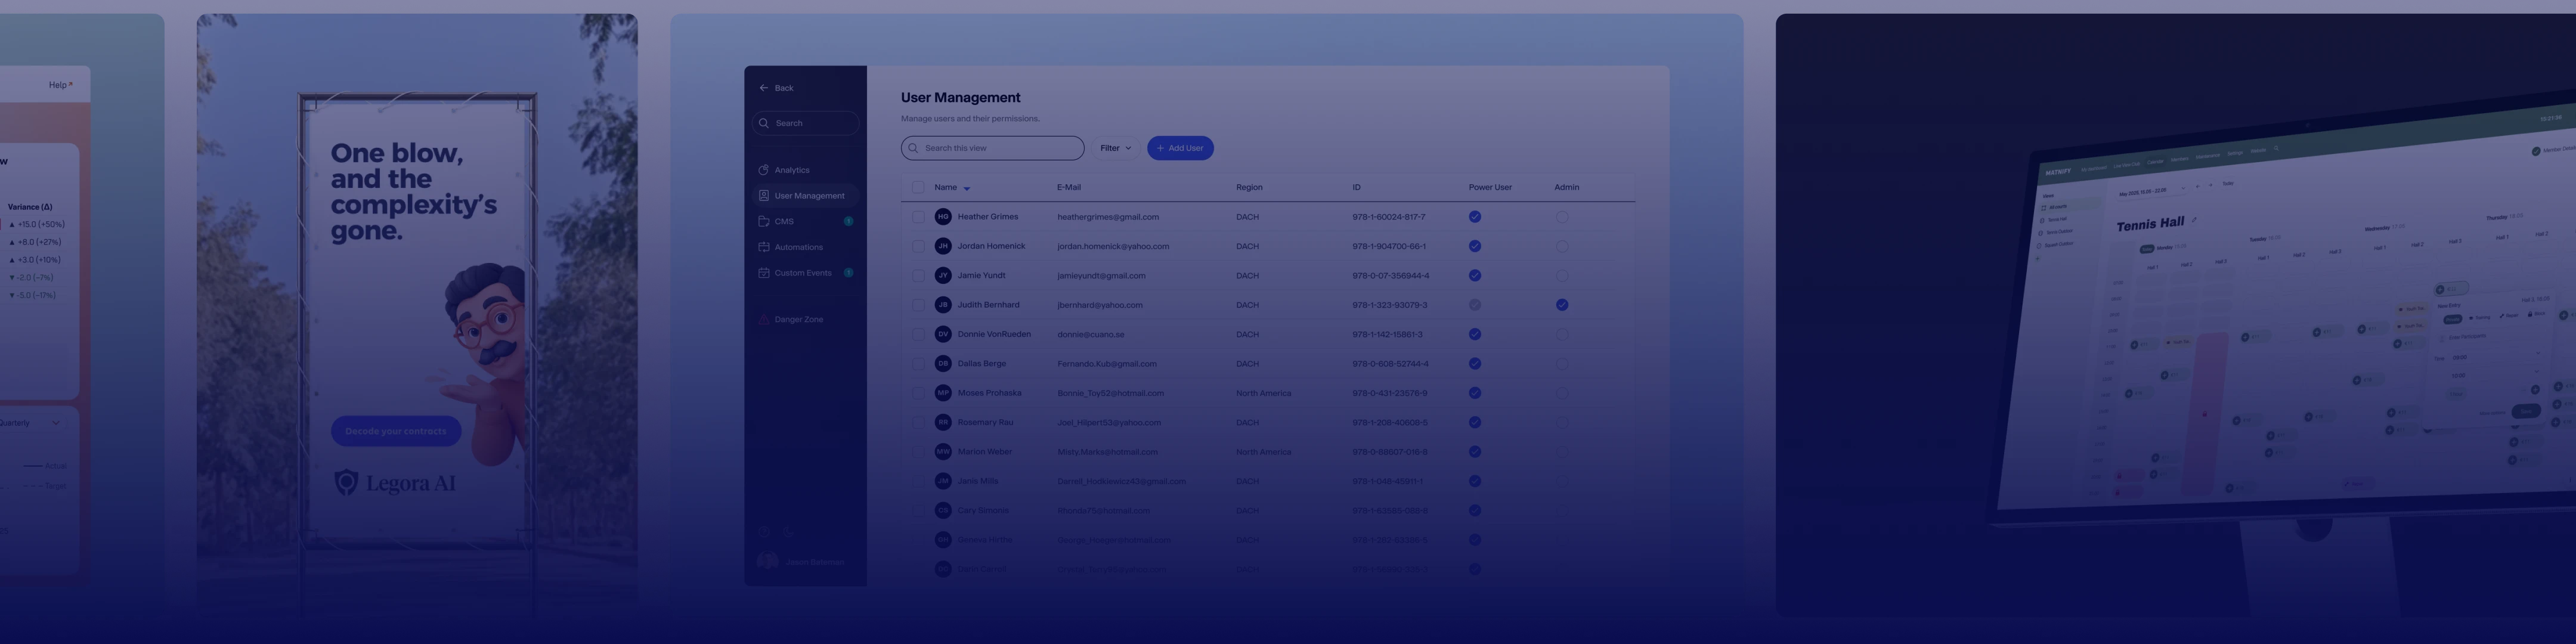Image resolution: width=2576 pixels, height=644 pixels.
Task: Click the Add User button
Action: point(1179,148)
